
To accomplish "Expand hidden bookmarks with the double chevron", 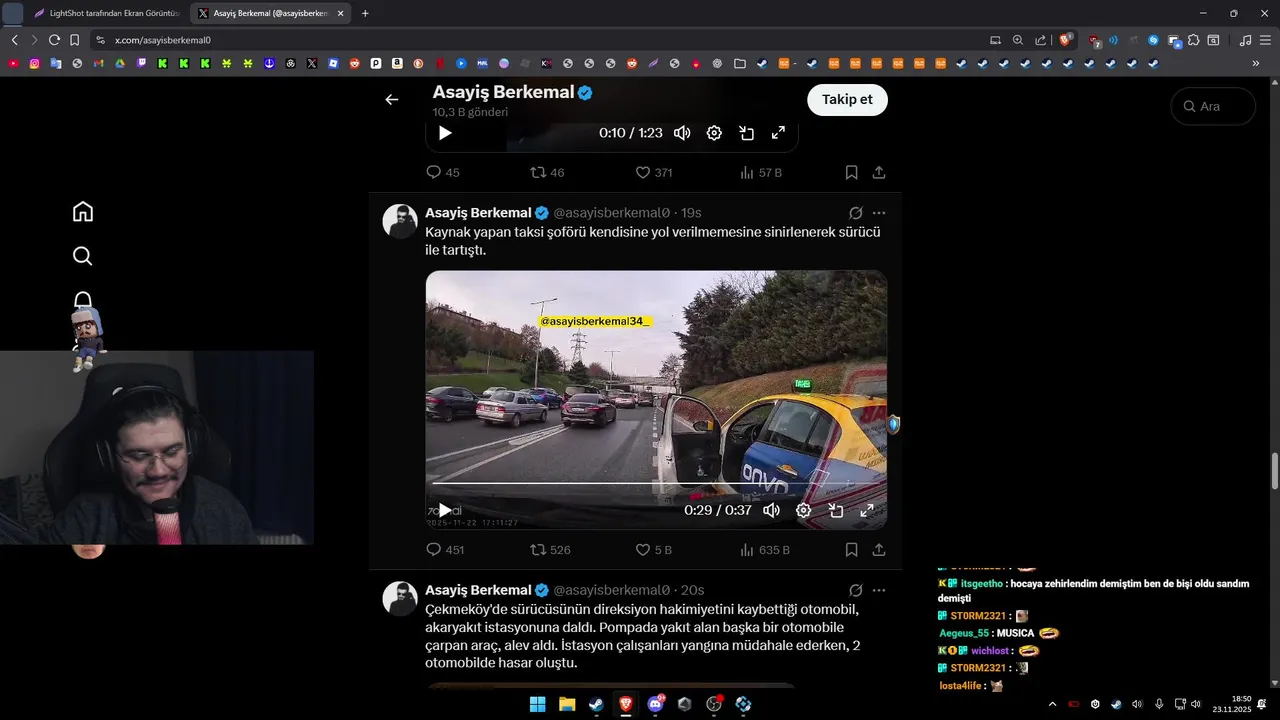I will click(1256, 63).
